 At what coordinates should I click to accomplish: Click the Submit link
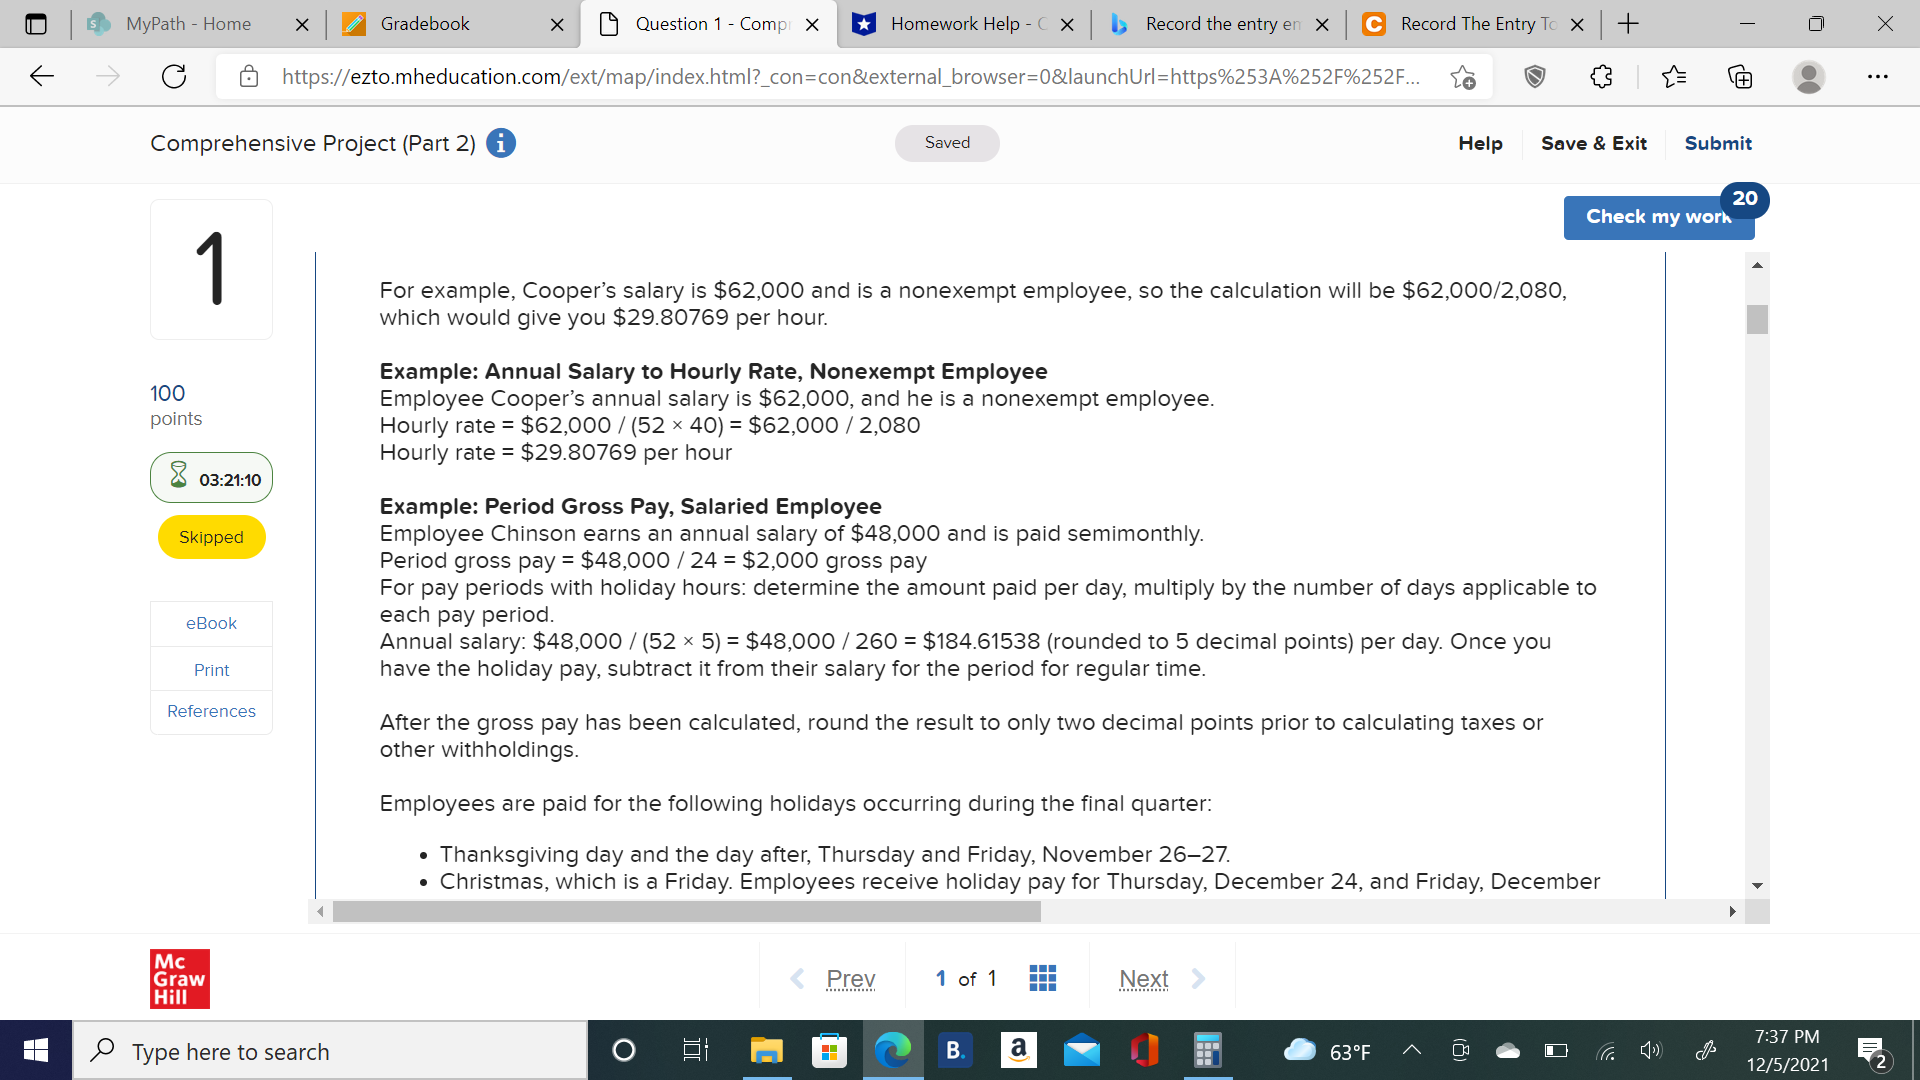coord(1717,143)
